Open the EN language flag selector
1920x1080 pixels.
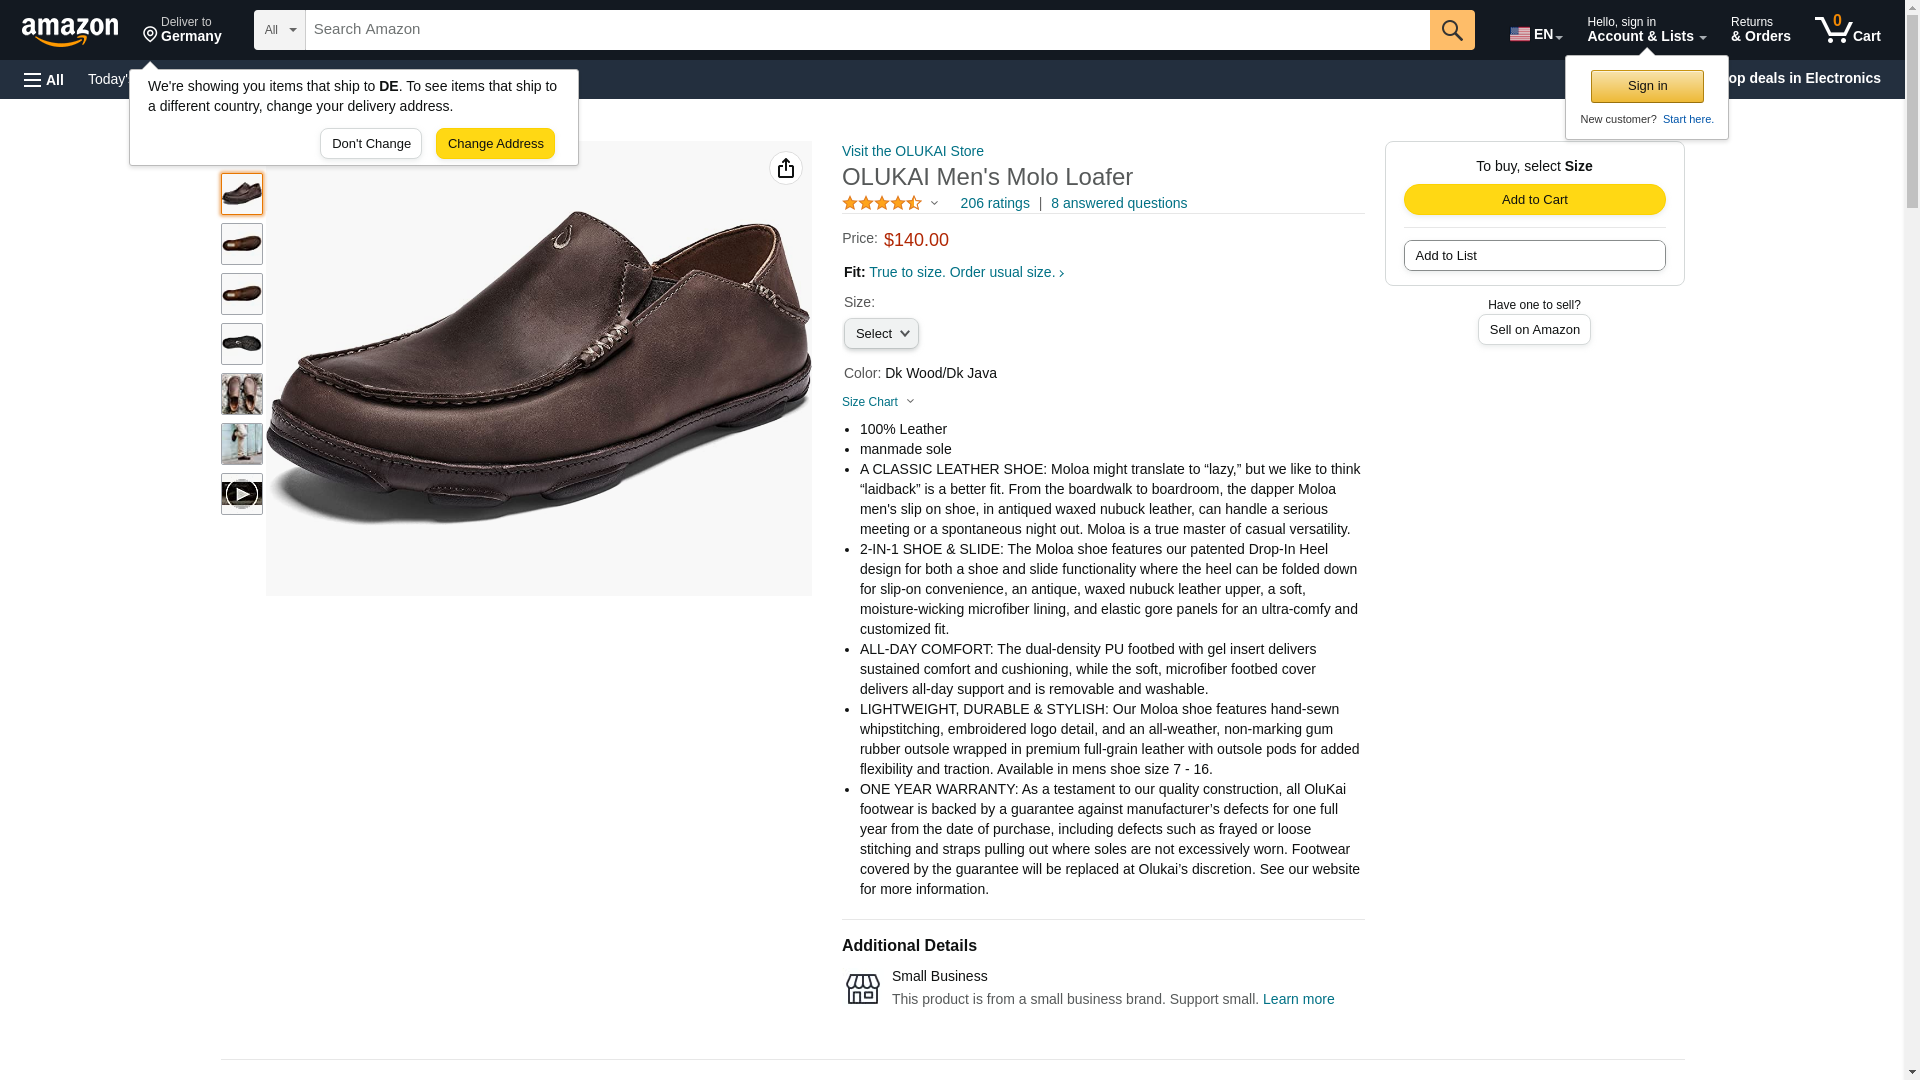point(1535,34)
